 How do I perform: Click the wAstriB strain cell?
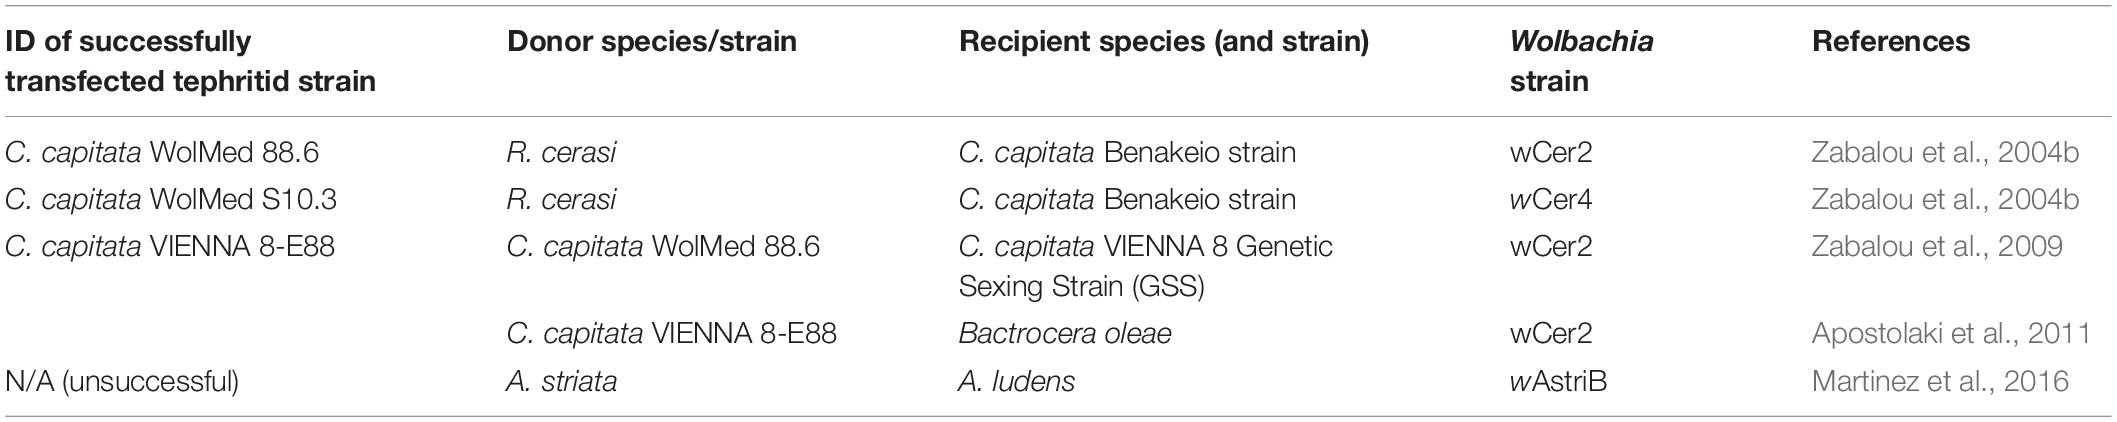coord(1558,381)
